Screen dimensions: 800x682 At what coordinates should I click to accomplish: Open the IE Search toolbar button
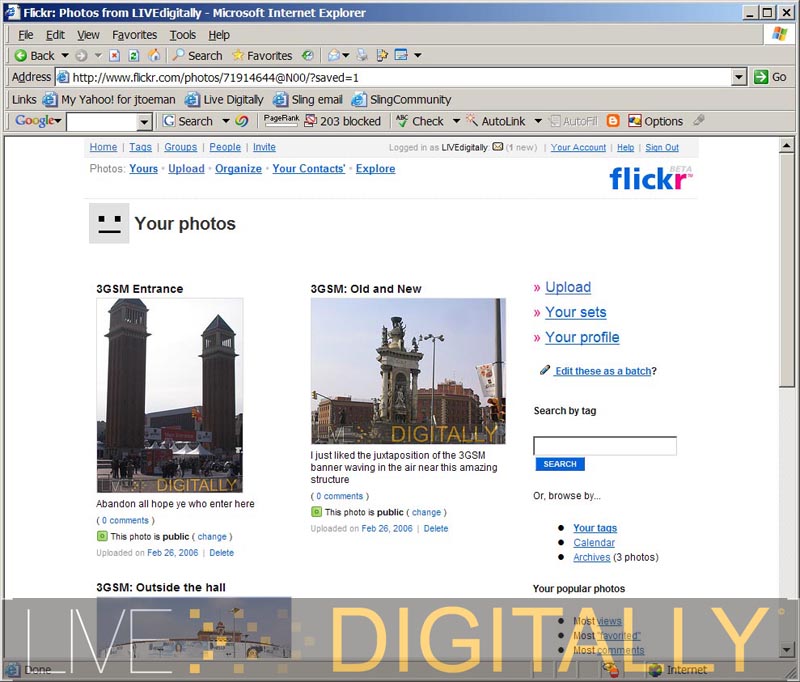(196, 56)
